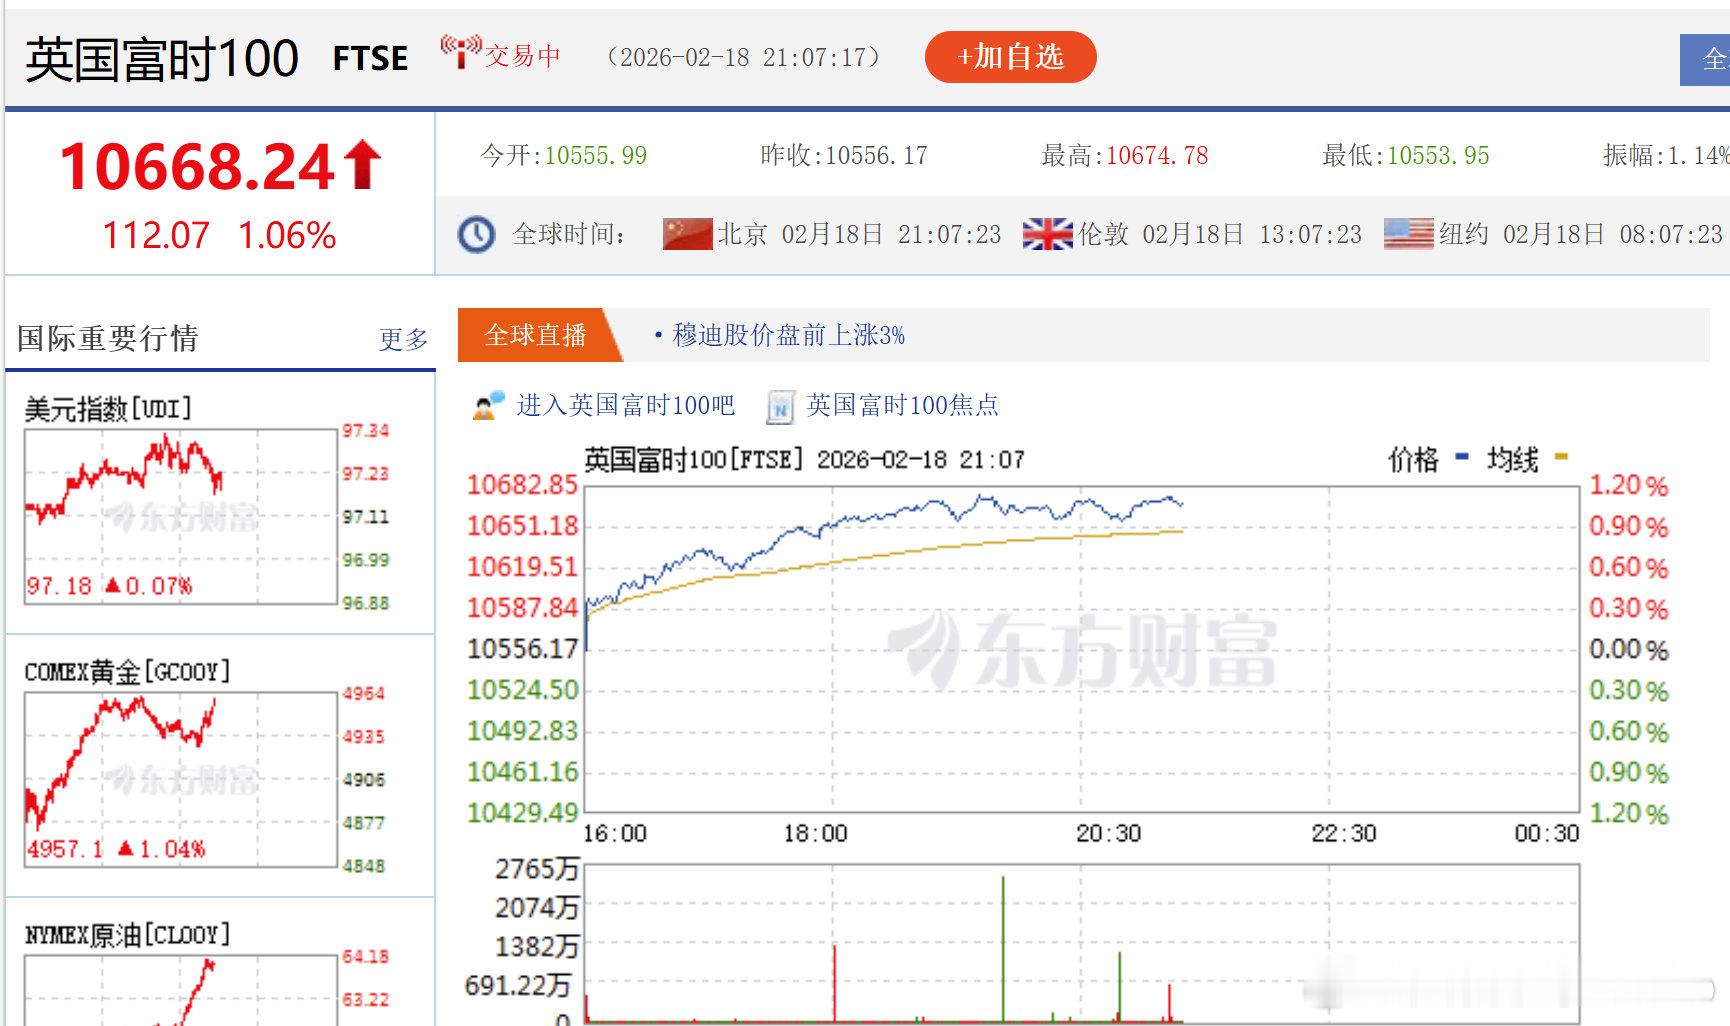This screenshot has height=1026, width=1730.
Task: Click the 20:30 time axis label
Action: 1108,834
